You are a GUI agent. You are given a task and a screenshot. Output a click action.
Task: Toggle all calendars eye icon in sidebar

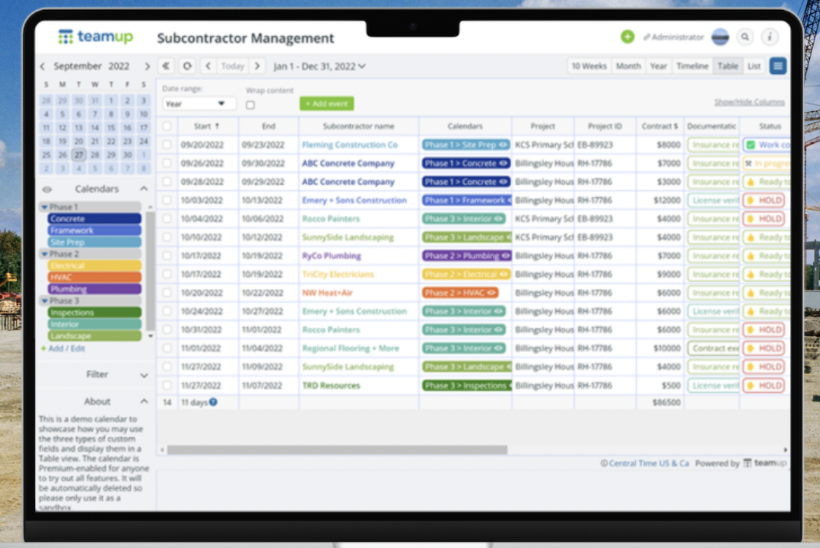[x=47, y=189]
